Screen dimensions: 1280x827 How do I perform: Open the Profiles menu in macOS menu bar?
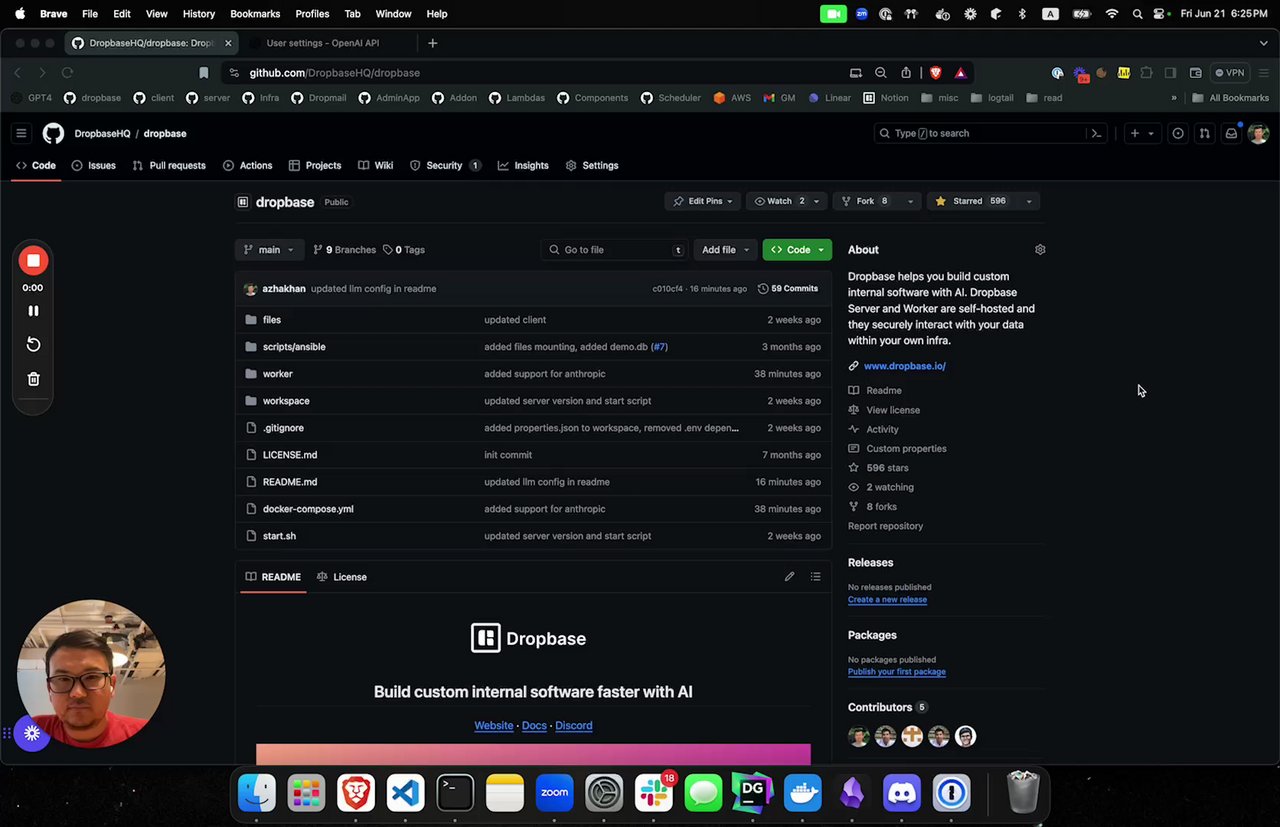(312, 14)
